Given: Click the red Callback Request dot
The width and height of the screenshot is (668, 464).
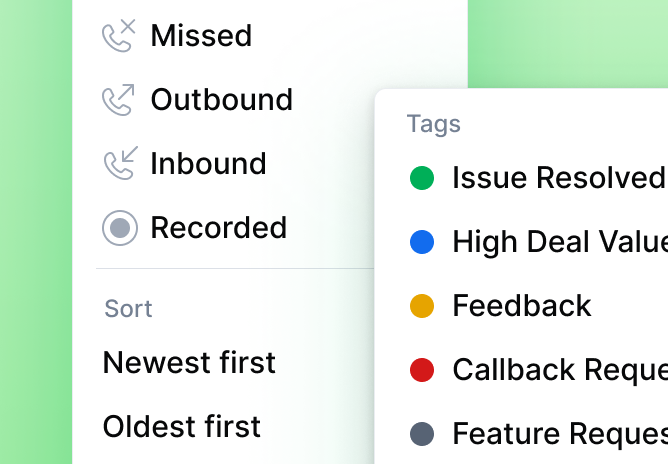Looking at the screenshot, I should (x=422, y=370).
